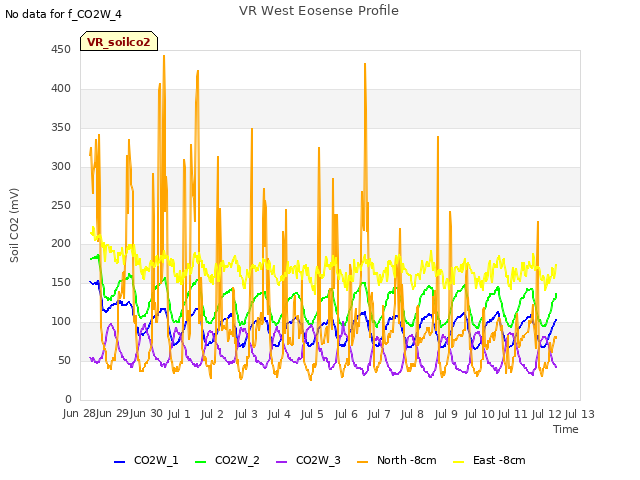Click the 200 y-axis tick label

click(x=61, y=244)
